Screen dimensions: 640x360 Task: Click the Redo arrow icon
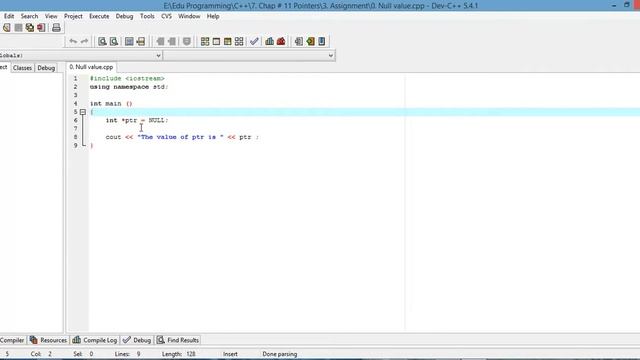tap(84, 41)
